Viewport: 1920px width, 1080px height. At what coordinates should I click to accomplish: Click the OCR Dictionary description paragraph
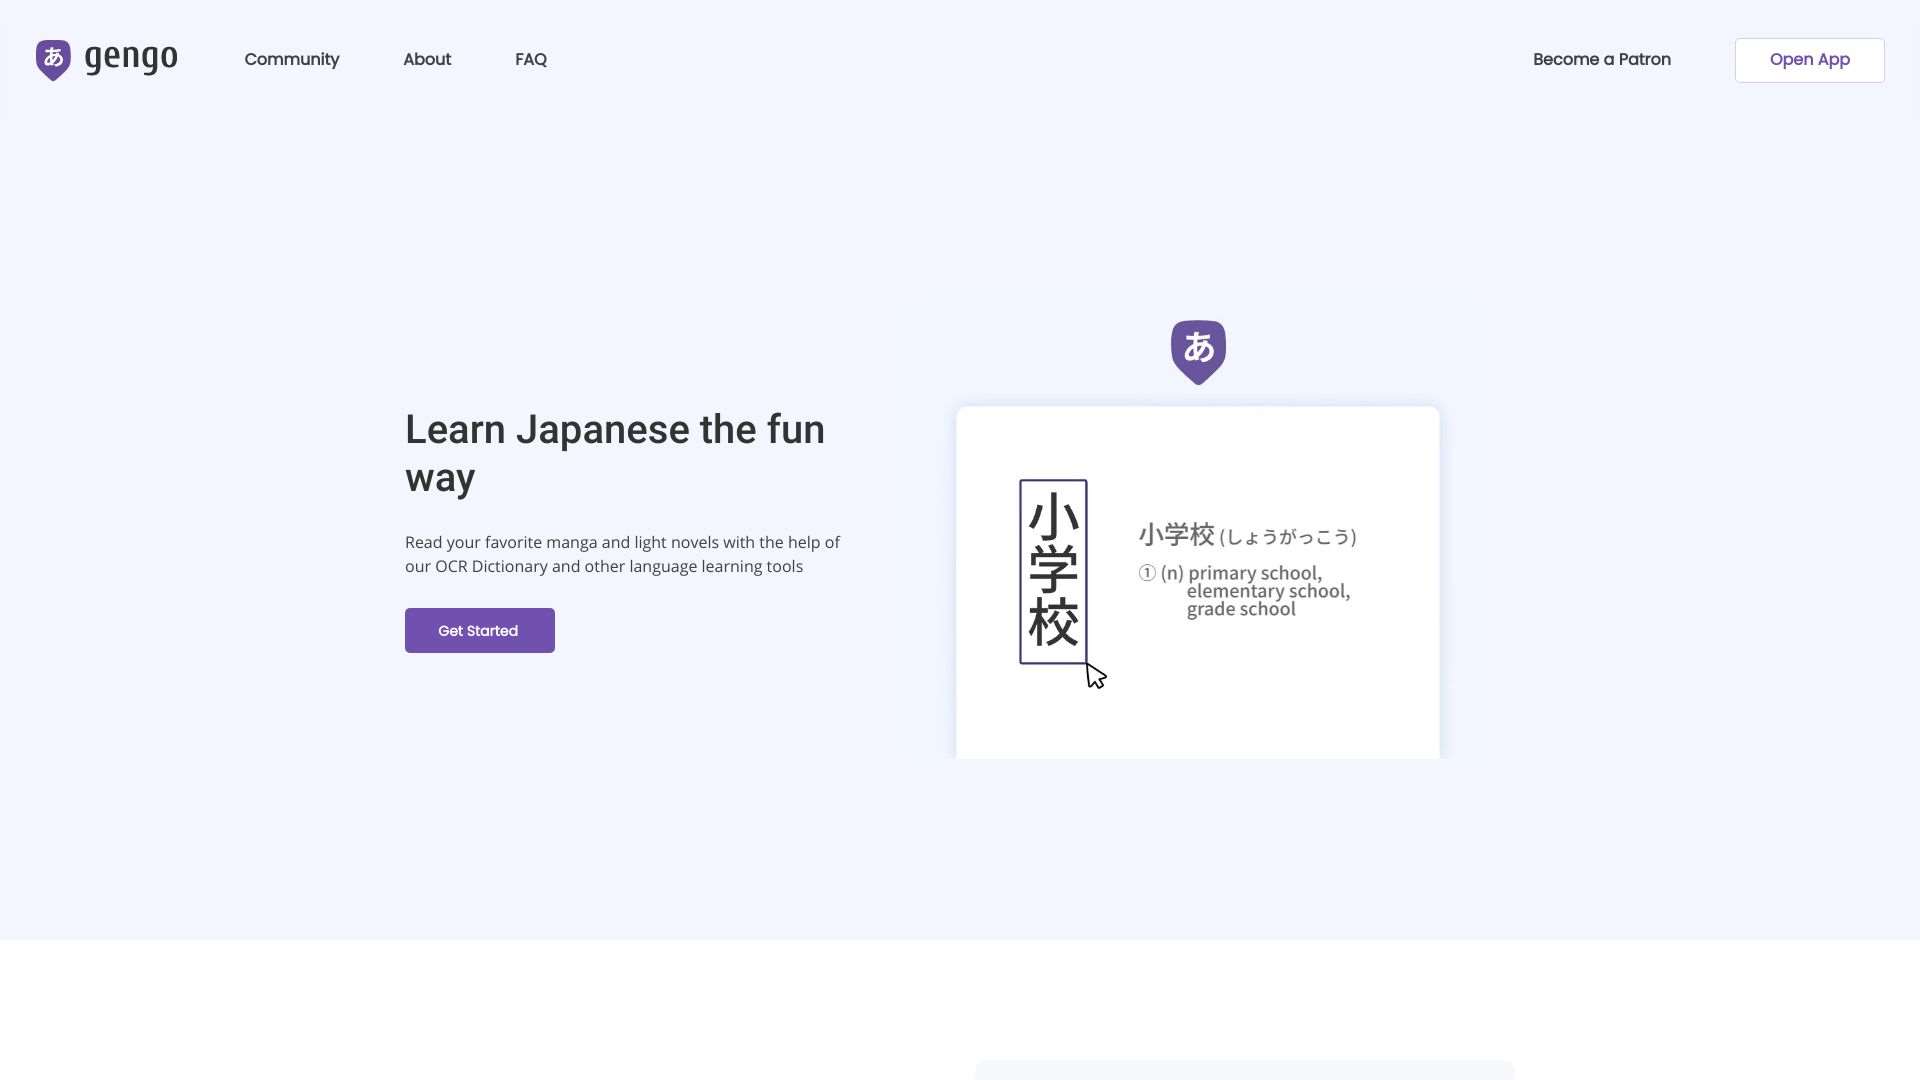622,554
